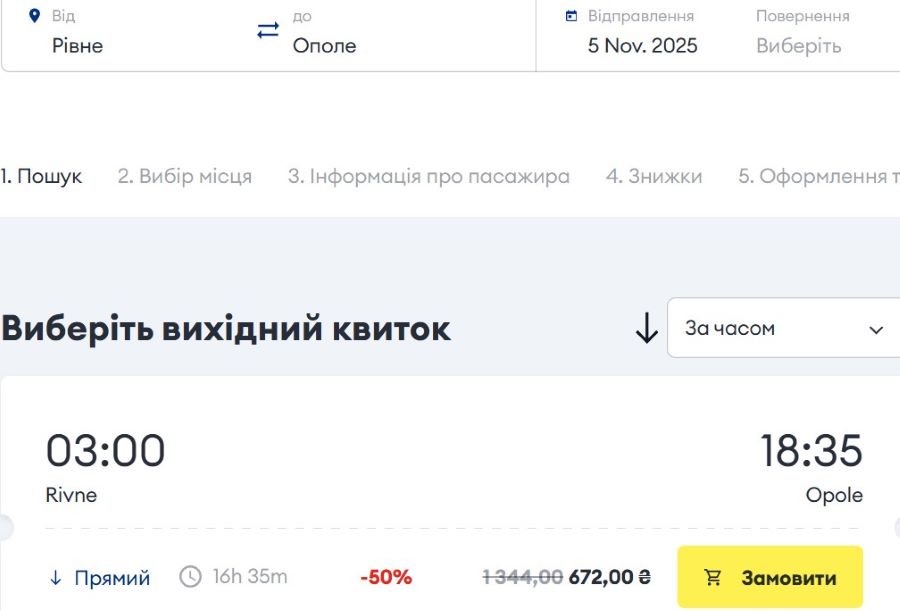900x611 pixels.
Task: Click the clock icon beside 16h 35m
Action: click(x=190, y=577)
